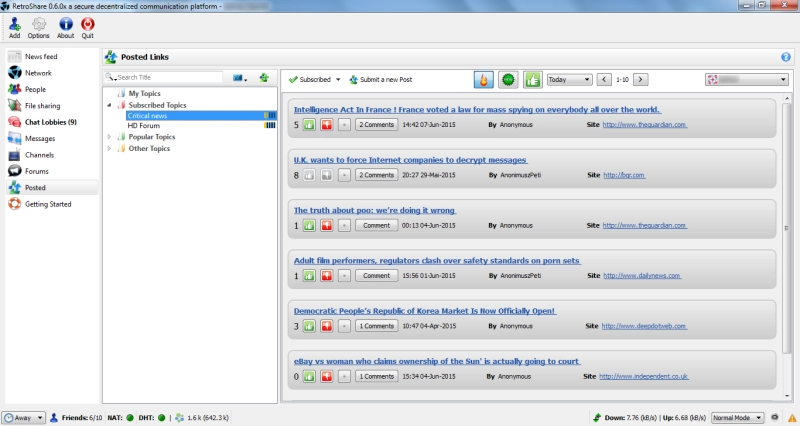Open the Options gear icon

click(39, 24)
